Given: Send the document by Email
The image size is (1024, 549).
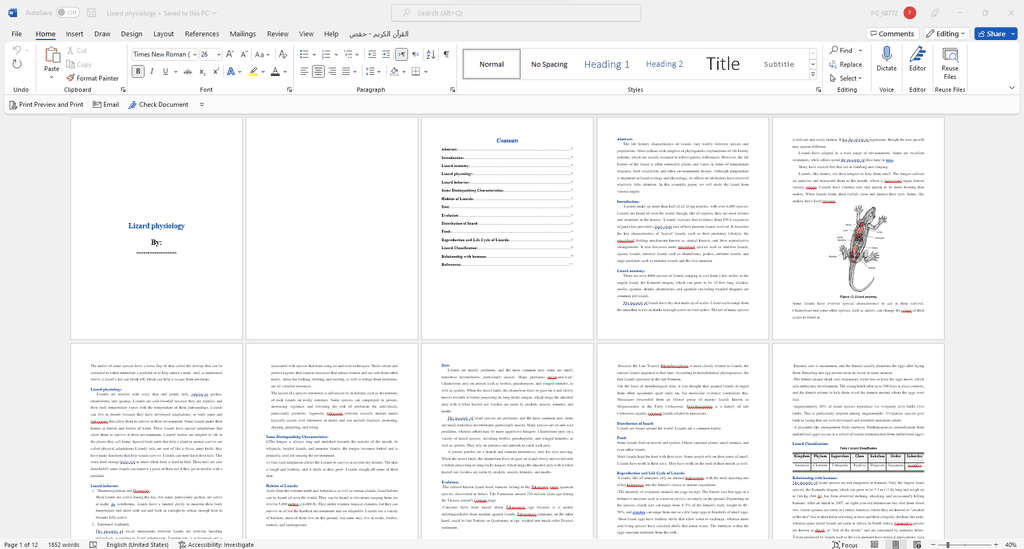Looking at the screenshot, I should tap(106, 104).
